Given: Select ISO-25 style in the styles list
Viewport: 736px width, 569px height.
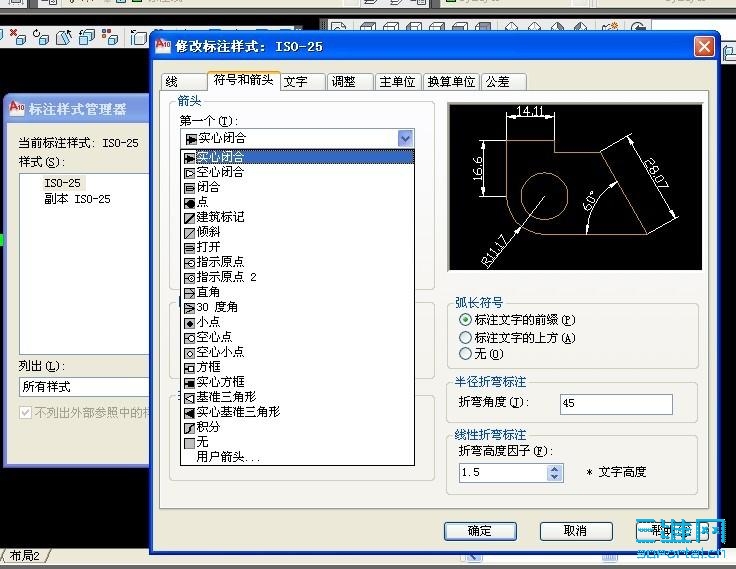Looking at the screenshot, I should (x=62, y=183).
